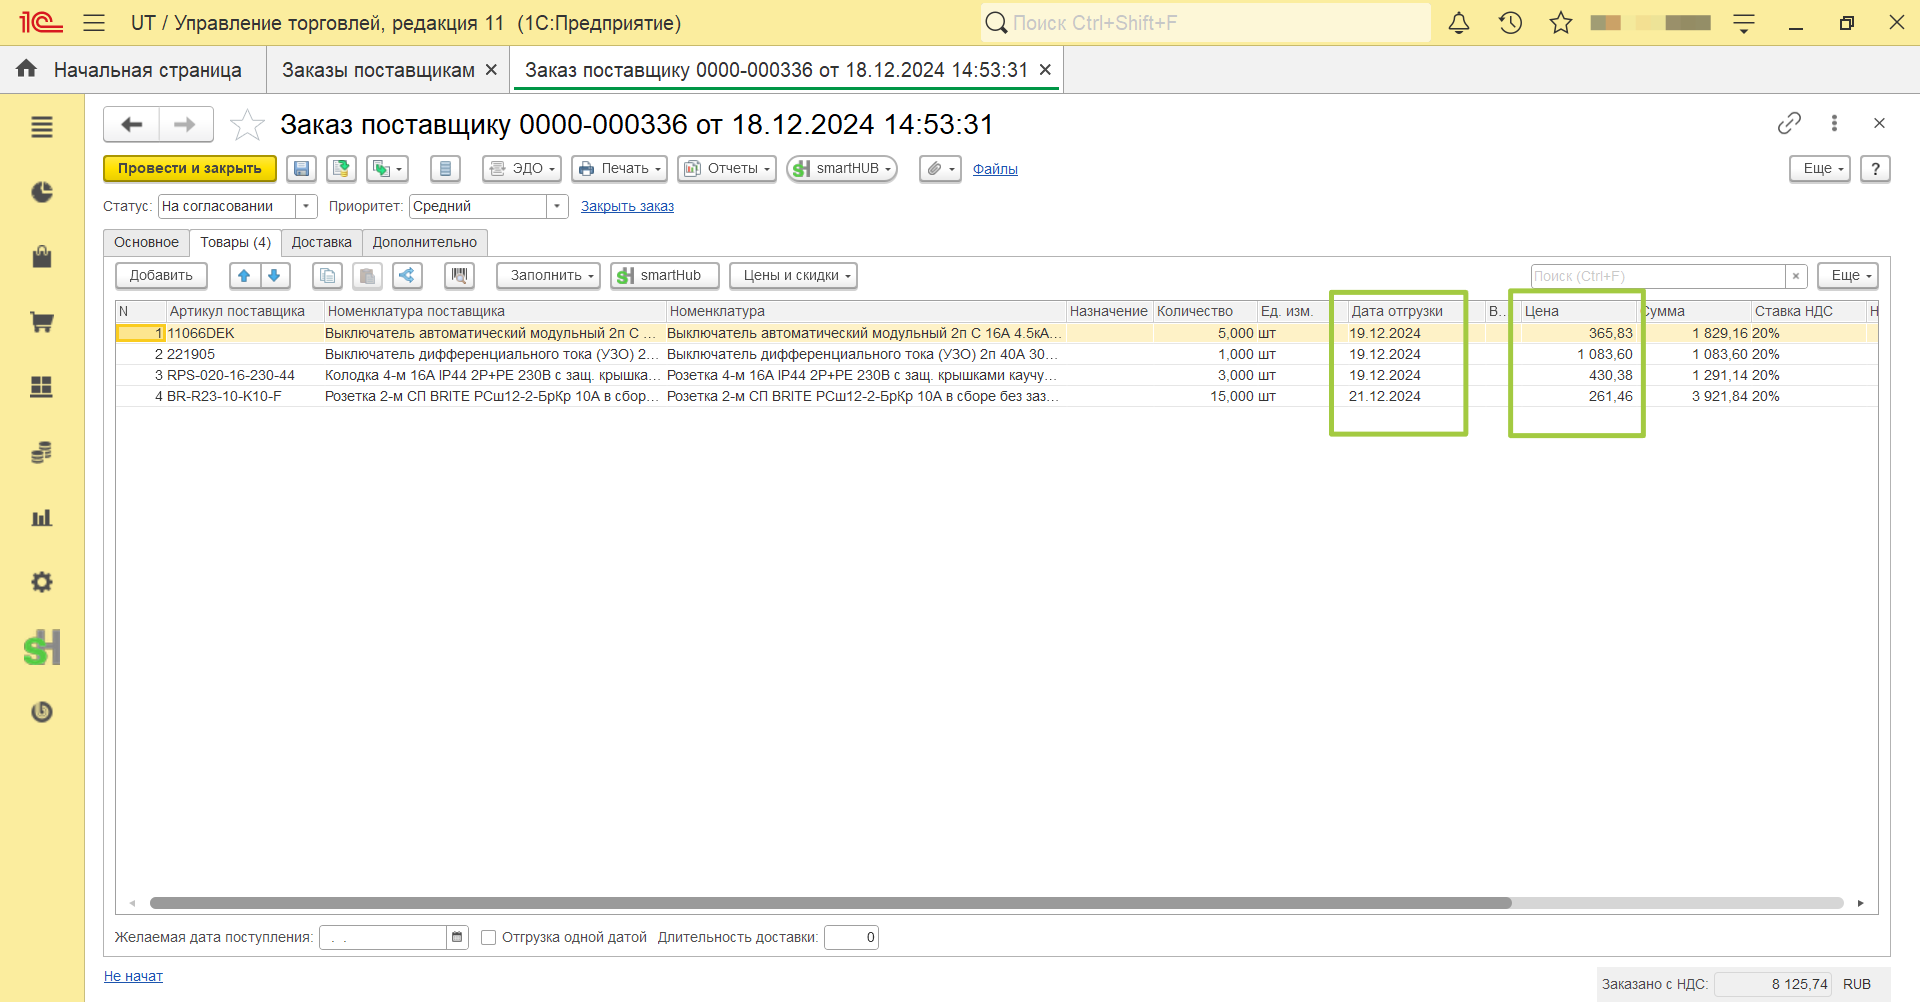The height and width of the screenshot is (1002, 1920).
Task: Move row up with blue arrow
Action: point(244,276)
